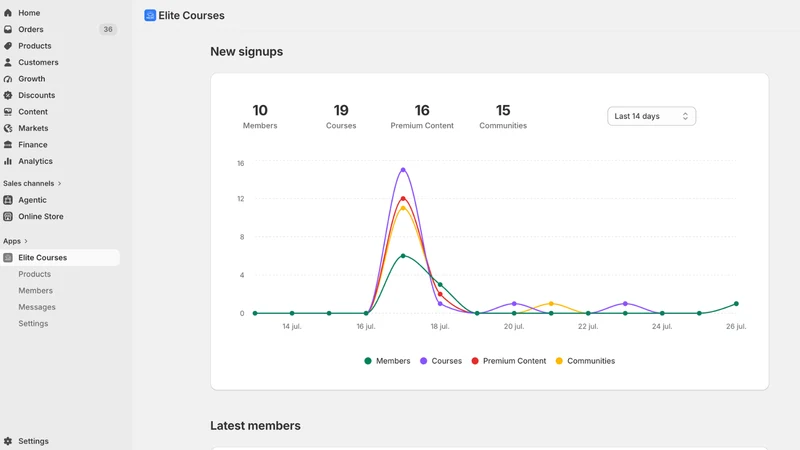Click the 10 Members stat
This screenshot has width=800, height=450.
pyautogui.click(x=260, y=117)
